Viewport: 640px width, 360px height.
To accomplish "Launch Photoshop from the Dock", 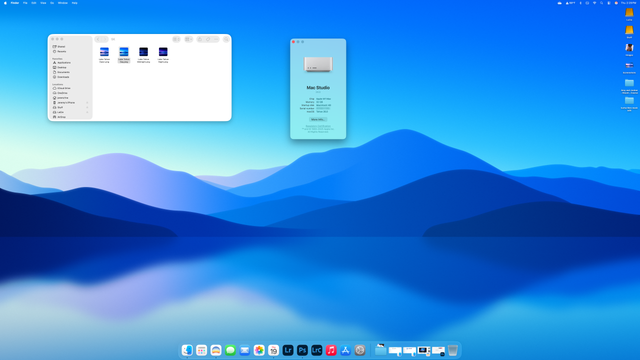I will pos(302,350).
